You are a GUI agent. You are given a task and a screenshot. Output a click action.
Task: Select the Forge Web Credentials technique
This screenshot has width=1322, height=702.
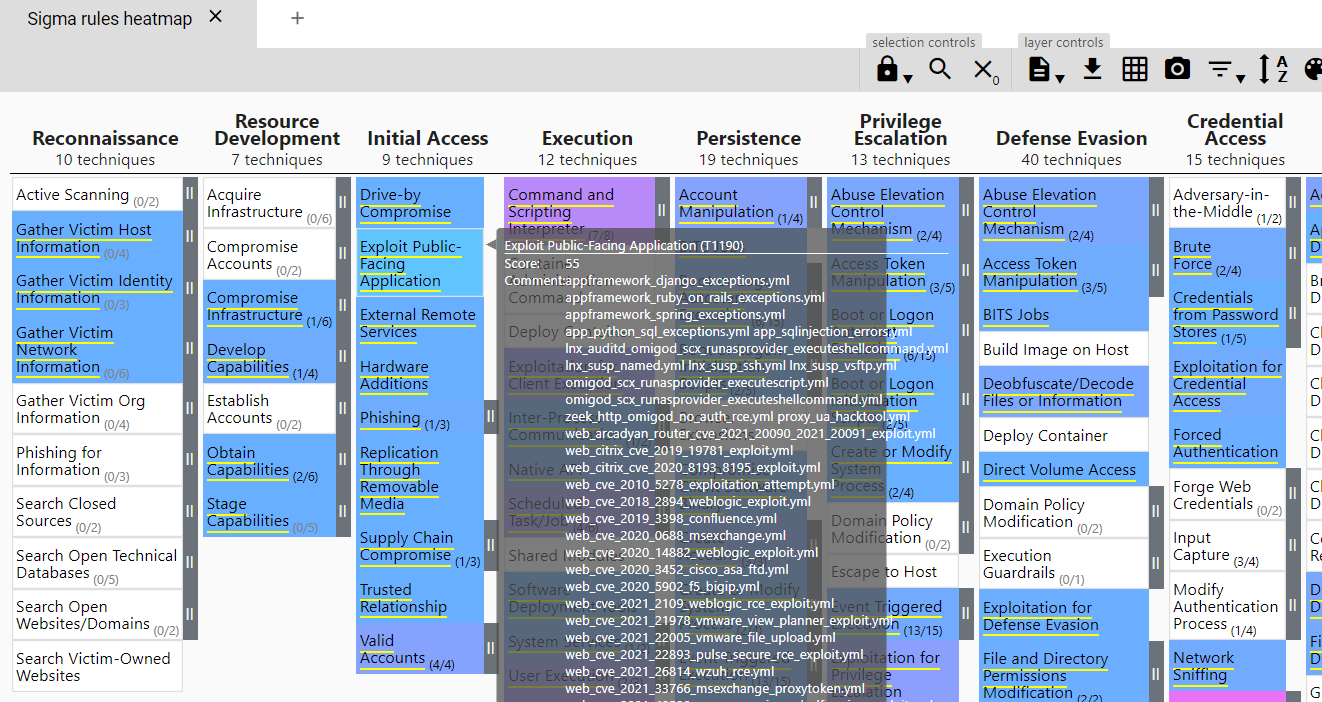[1228, 495]
